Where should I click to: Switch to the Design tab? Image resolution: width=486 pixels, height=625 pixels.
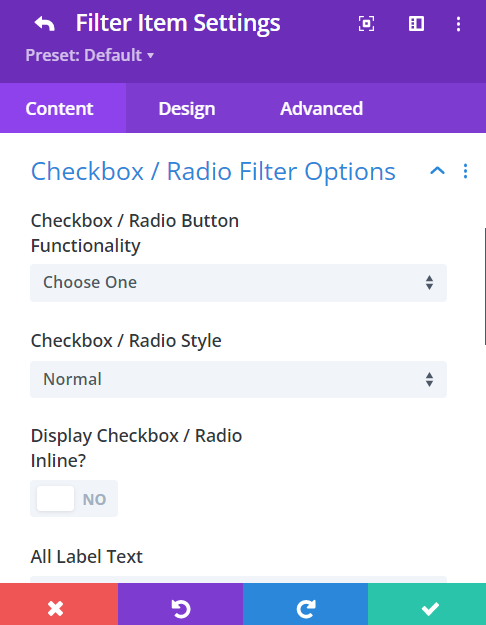(x=187, y=108)
